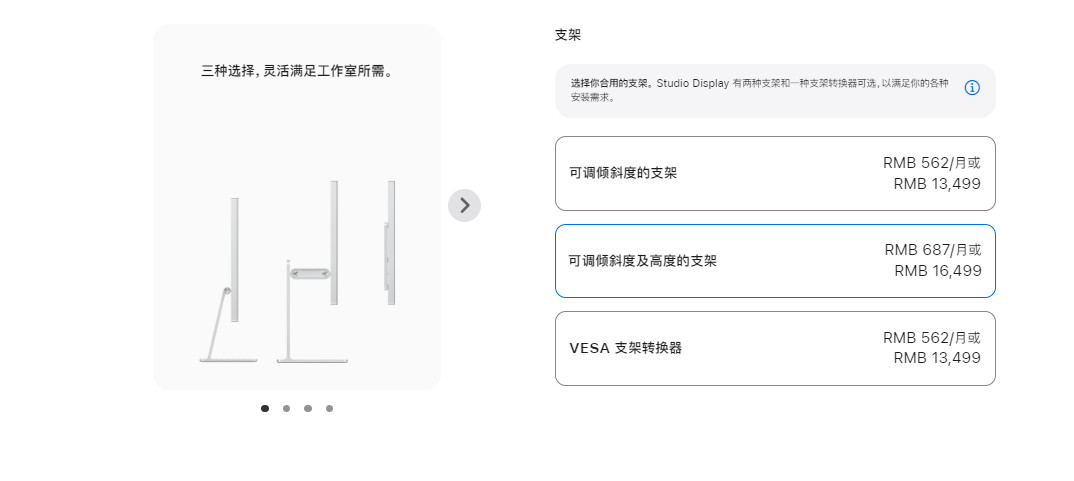Select 可调倾斜度及高度的支架 option

pyautogui.click(x=775, y=261)
